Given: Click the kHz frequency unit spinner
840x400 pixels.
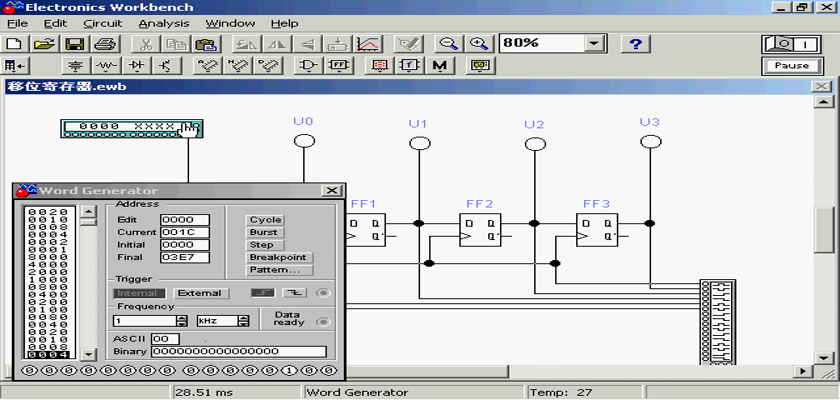Looking at the screenshot, I should [x=242, y=321].
